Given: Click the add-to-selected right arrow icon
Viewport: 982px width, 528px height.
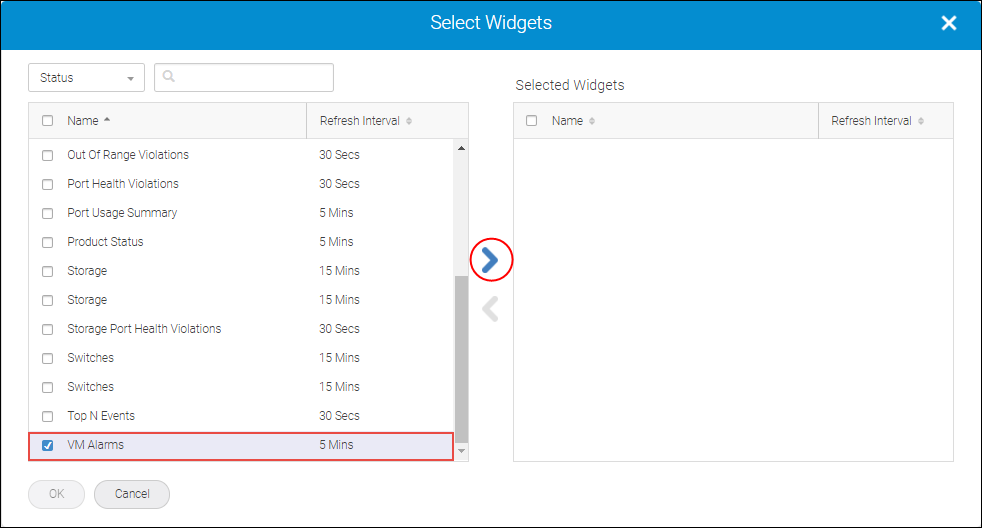Looking at the screenshot, I should click(x=490, y=260).
